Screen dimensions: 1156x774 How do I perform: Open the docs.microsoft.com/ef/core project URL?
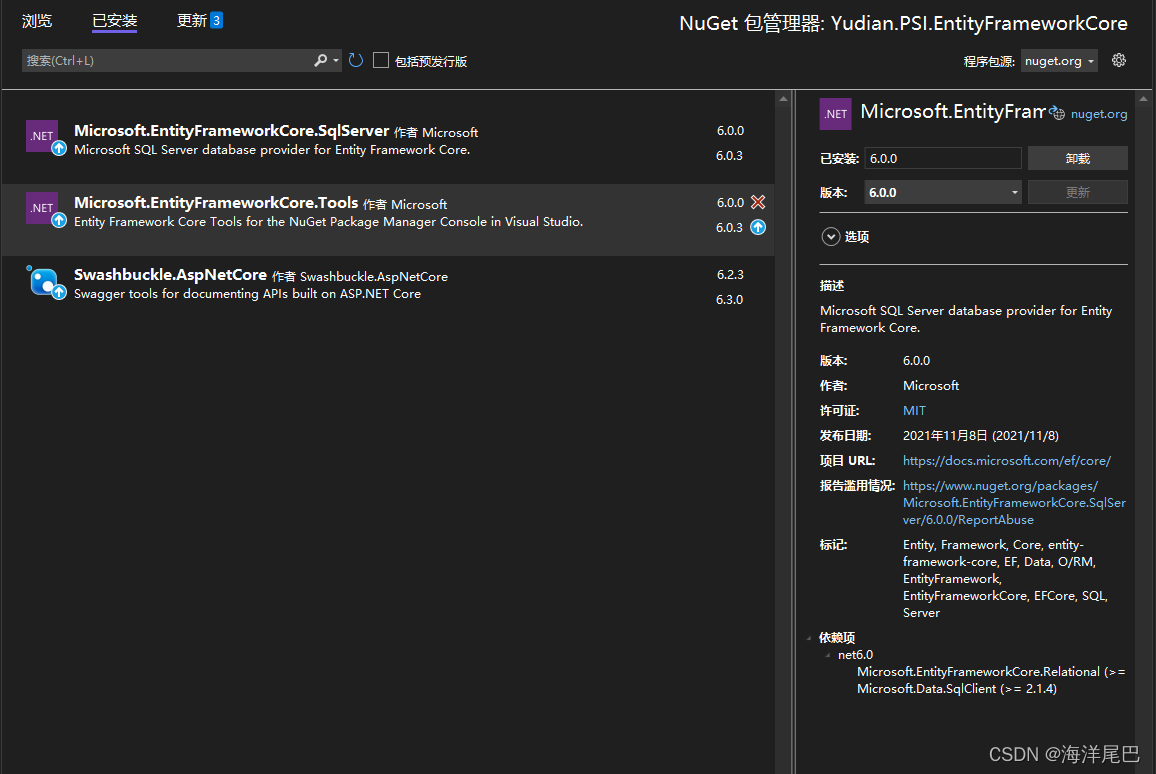pos(1006,461)
